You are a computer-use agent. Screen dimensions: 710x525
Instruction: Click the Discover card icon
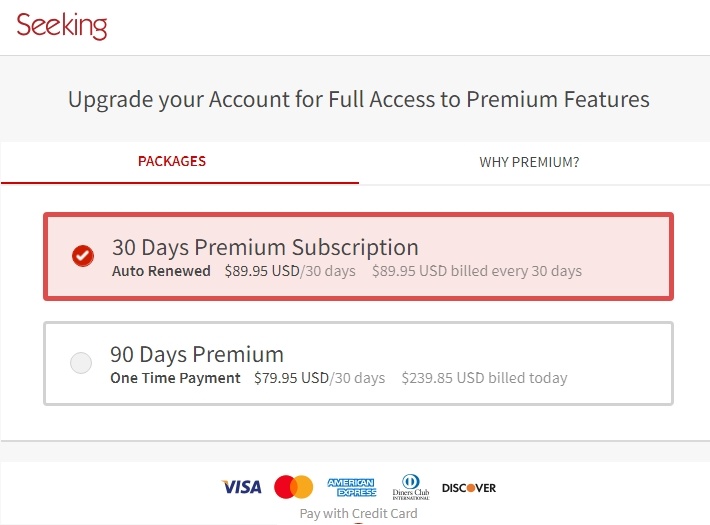point(469,488)
